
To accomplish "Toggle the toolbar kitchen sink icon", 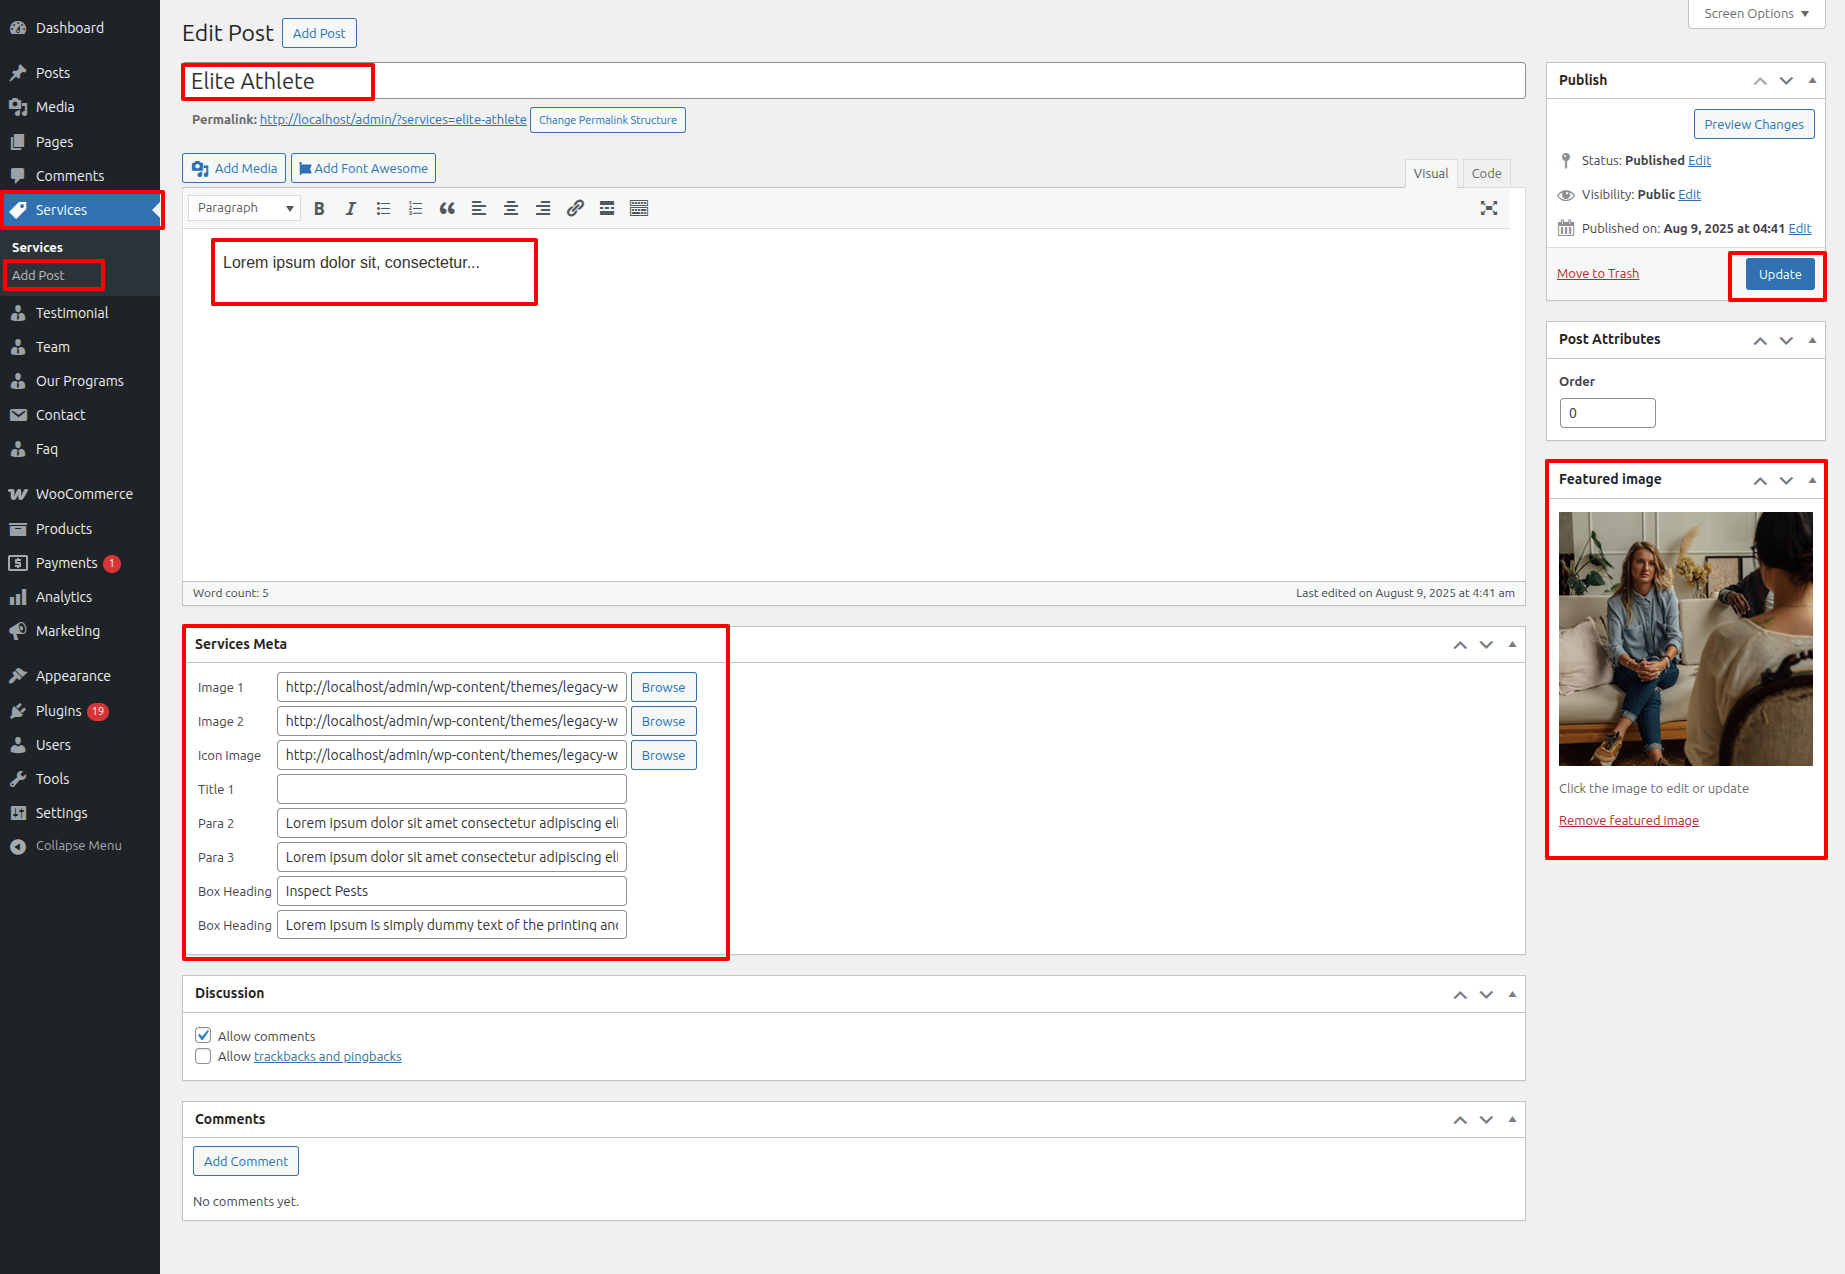I will (639, 208).
